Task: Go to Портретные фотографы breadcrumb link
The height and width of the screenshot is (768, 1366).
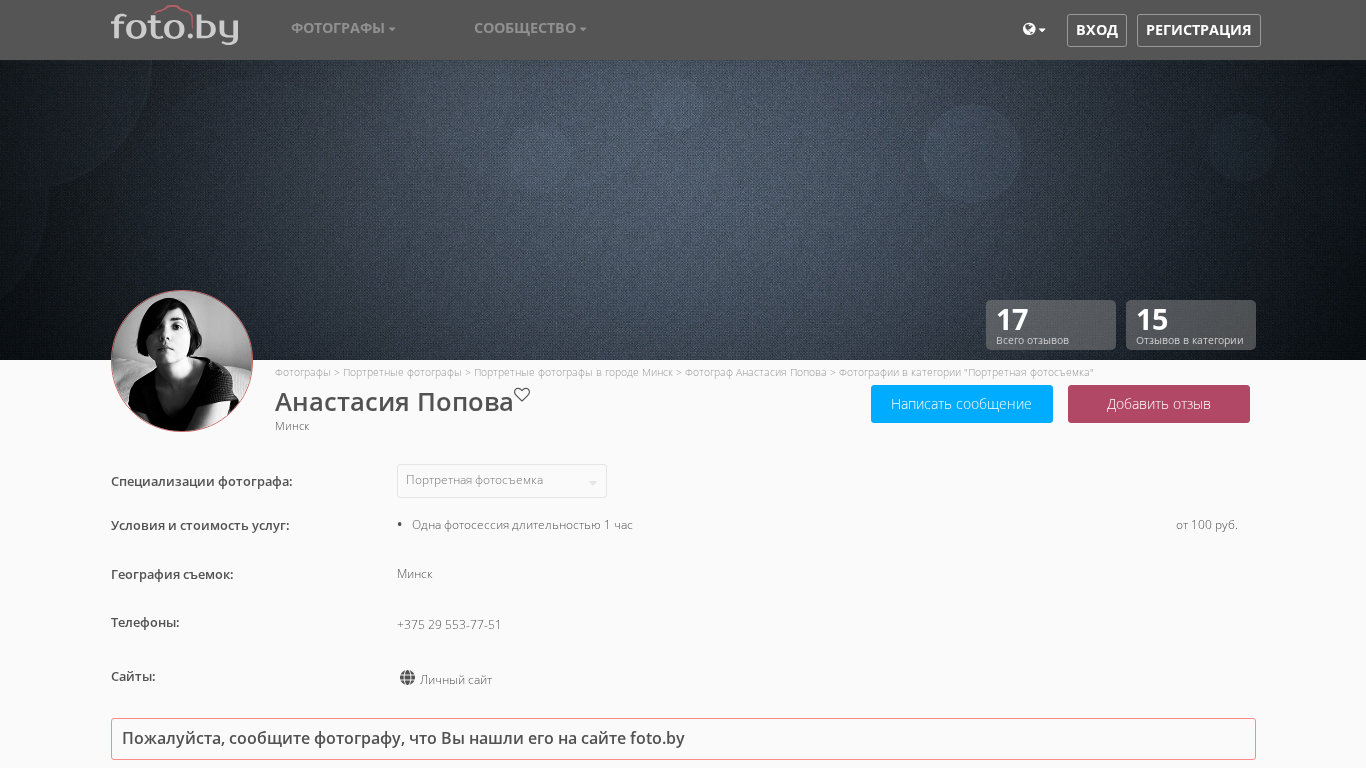Action: click(402, 372)
